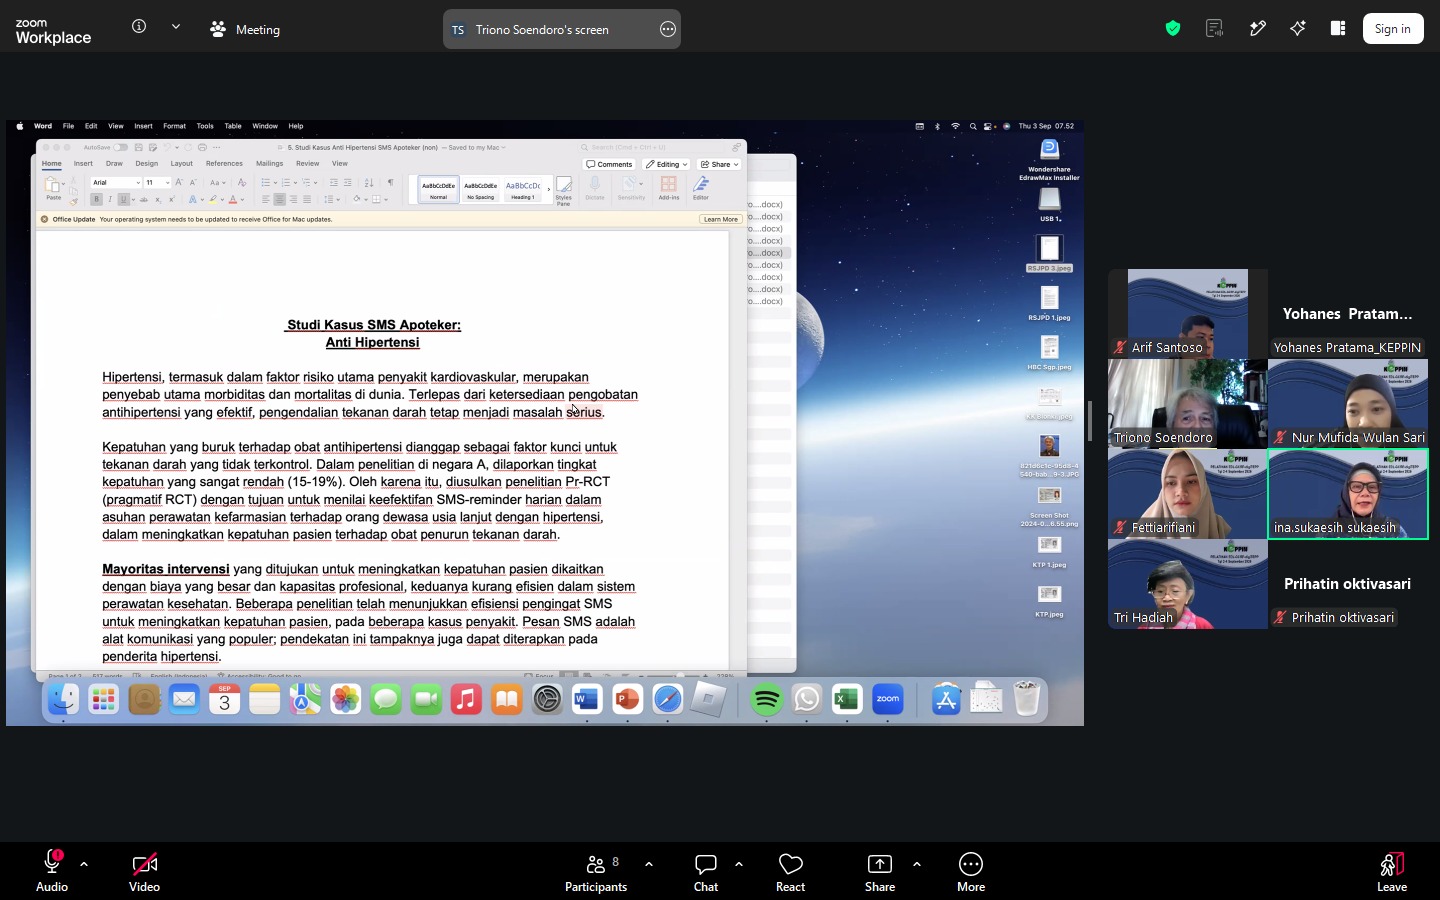Open the Chat panel
The image size is (1440, 900).
coord(706,872)
